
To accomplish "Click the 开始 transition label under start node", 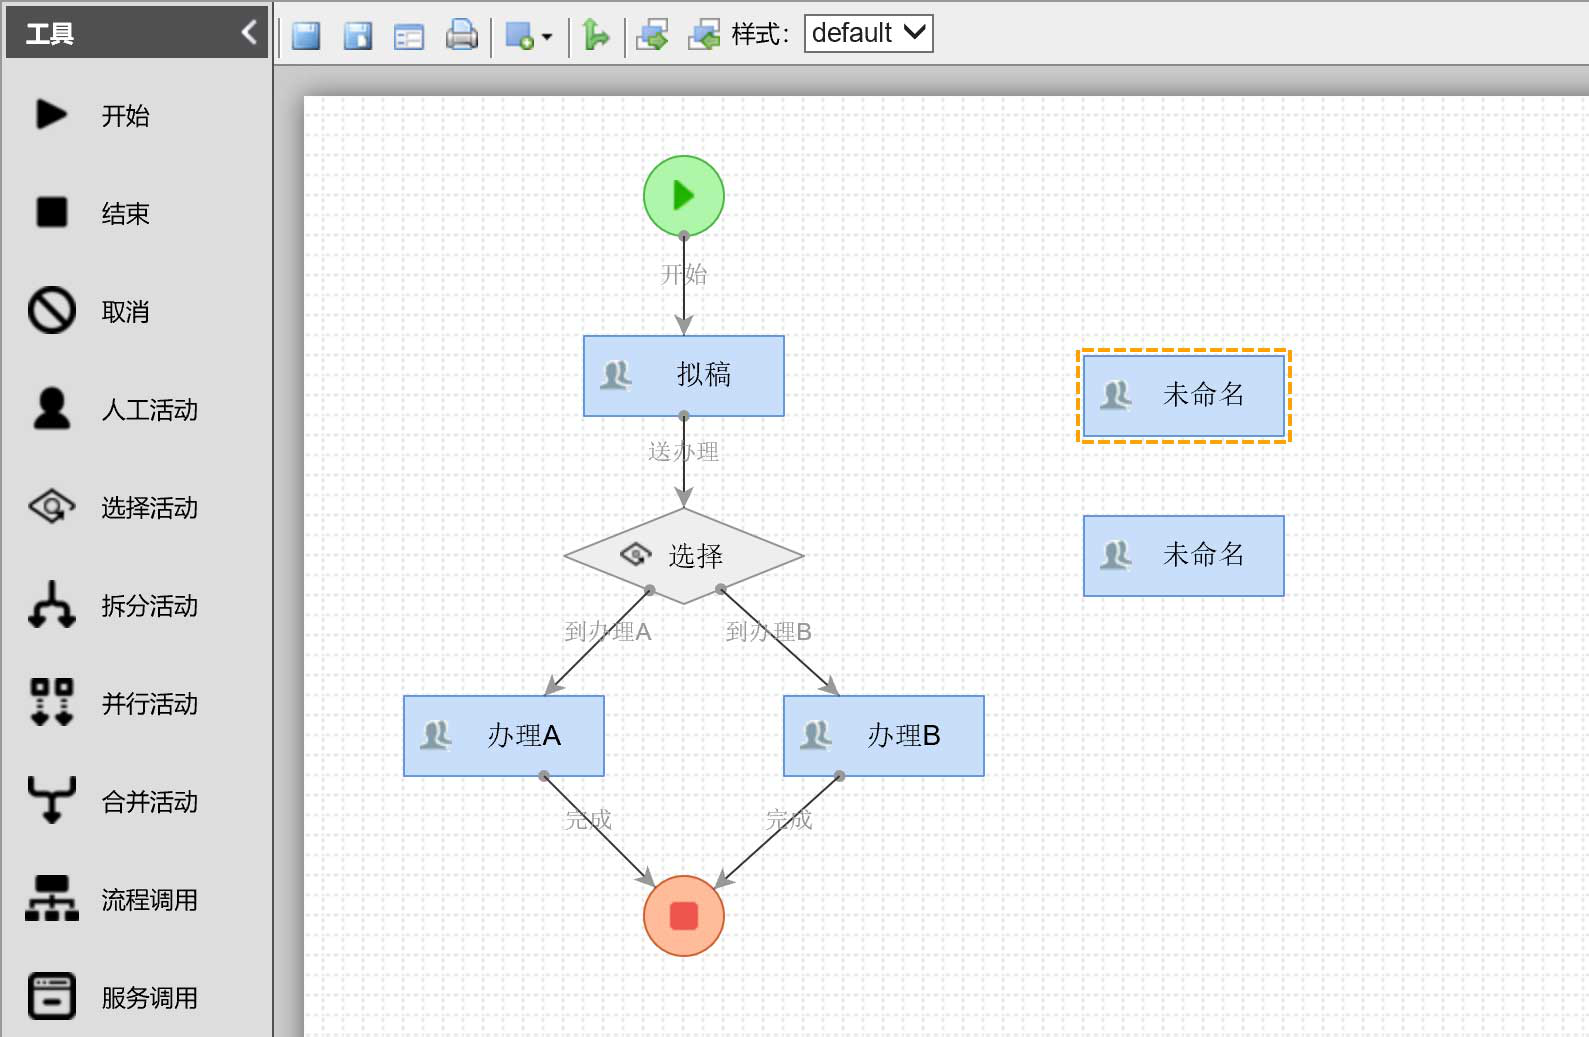I will 684,274.
